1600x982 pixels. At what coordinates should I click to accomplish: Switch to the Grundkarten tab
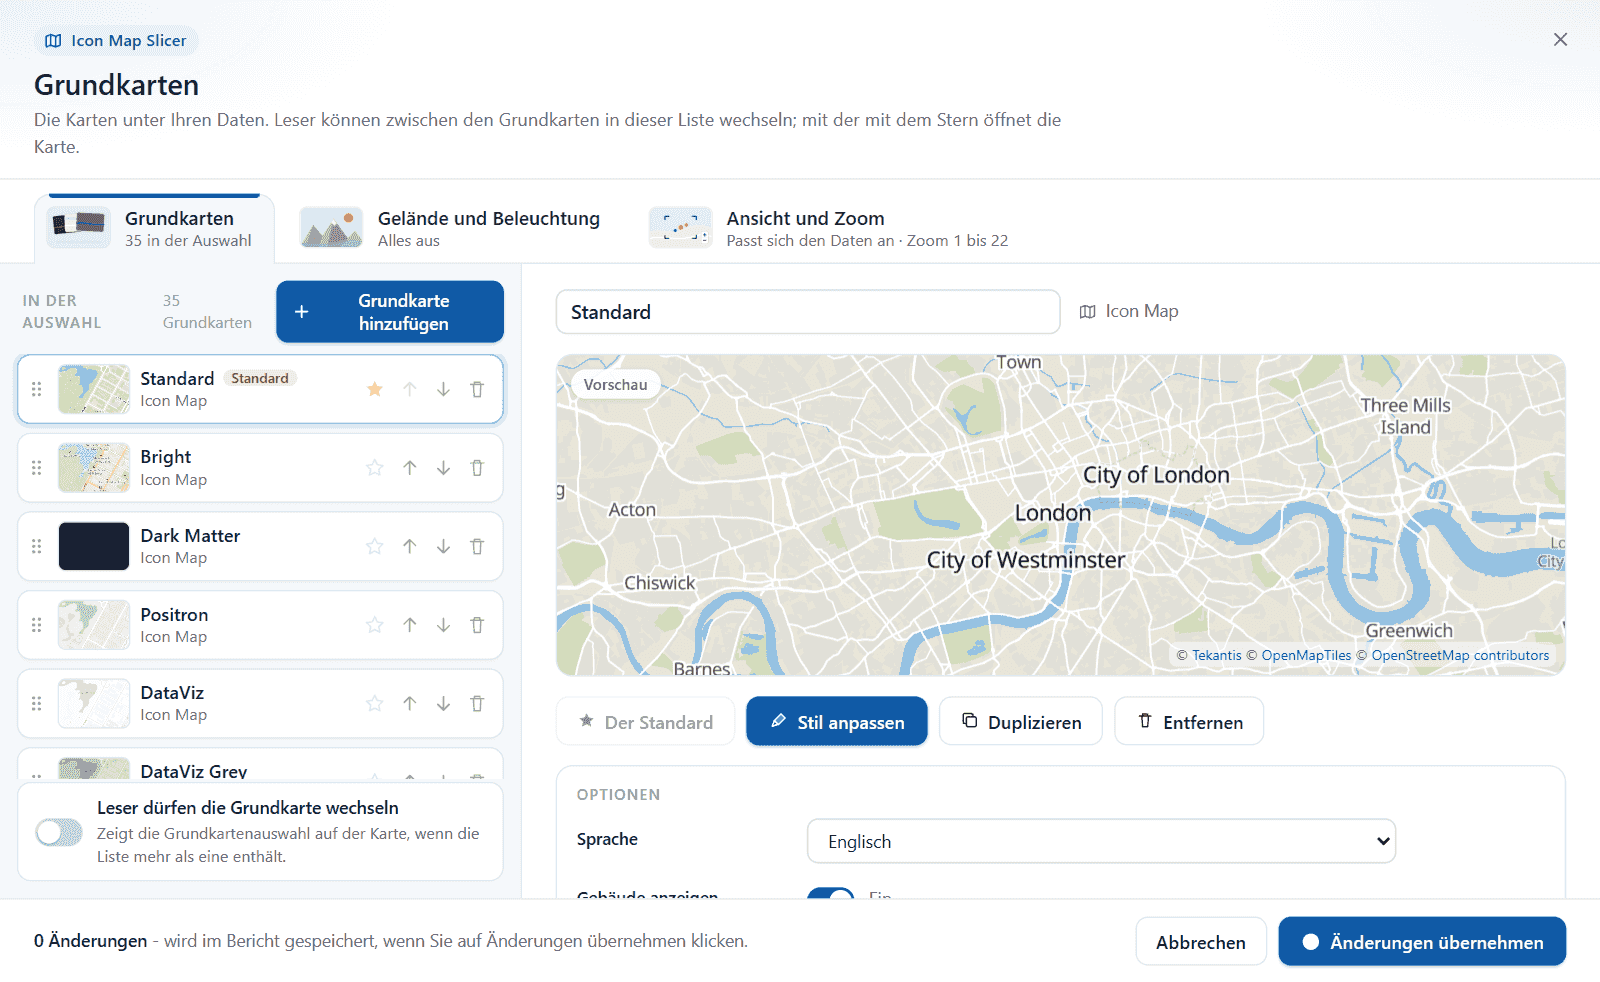point(154,228)
